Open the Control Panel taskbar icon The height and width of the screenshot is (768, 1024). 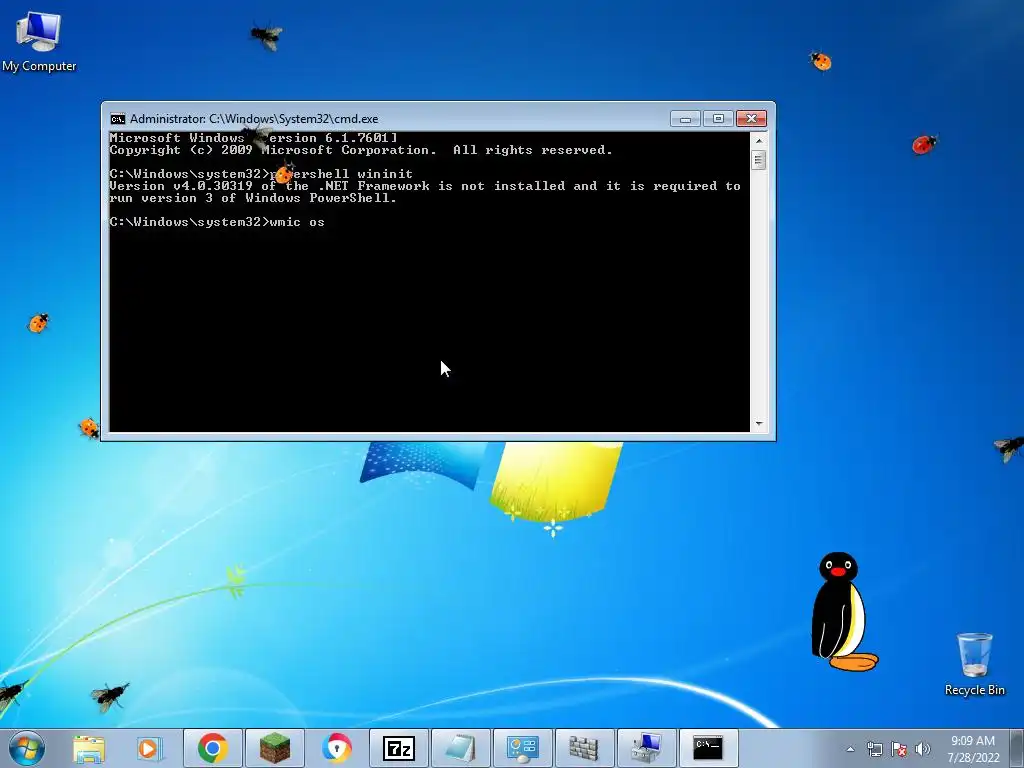pos(522,748)
